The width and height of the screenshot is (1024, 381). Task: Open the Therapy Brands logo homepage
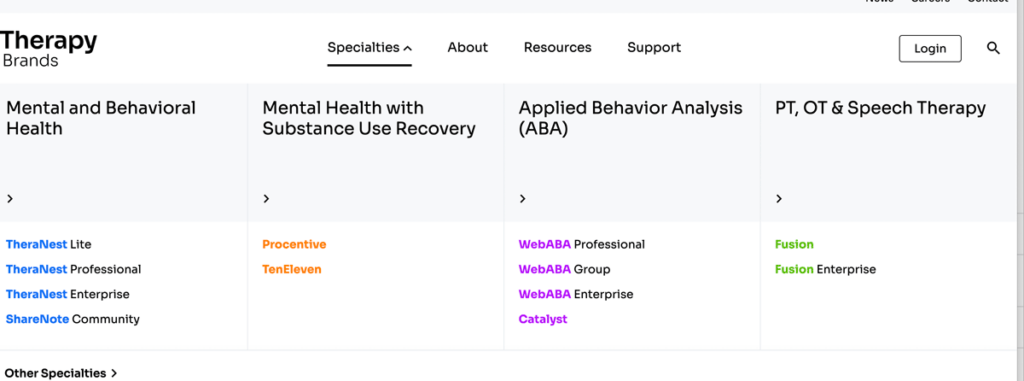pyautogui.click(x=49, y=49)
